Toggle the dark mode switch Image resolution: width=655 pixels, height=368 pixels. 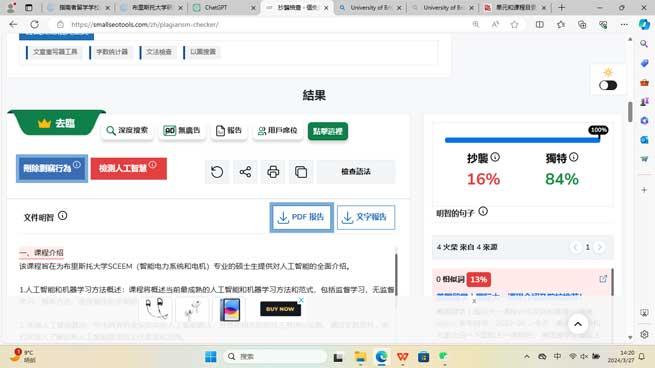point(608,85)
